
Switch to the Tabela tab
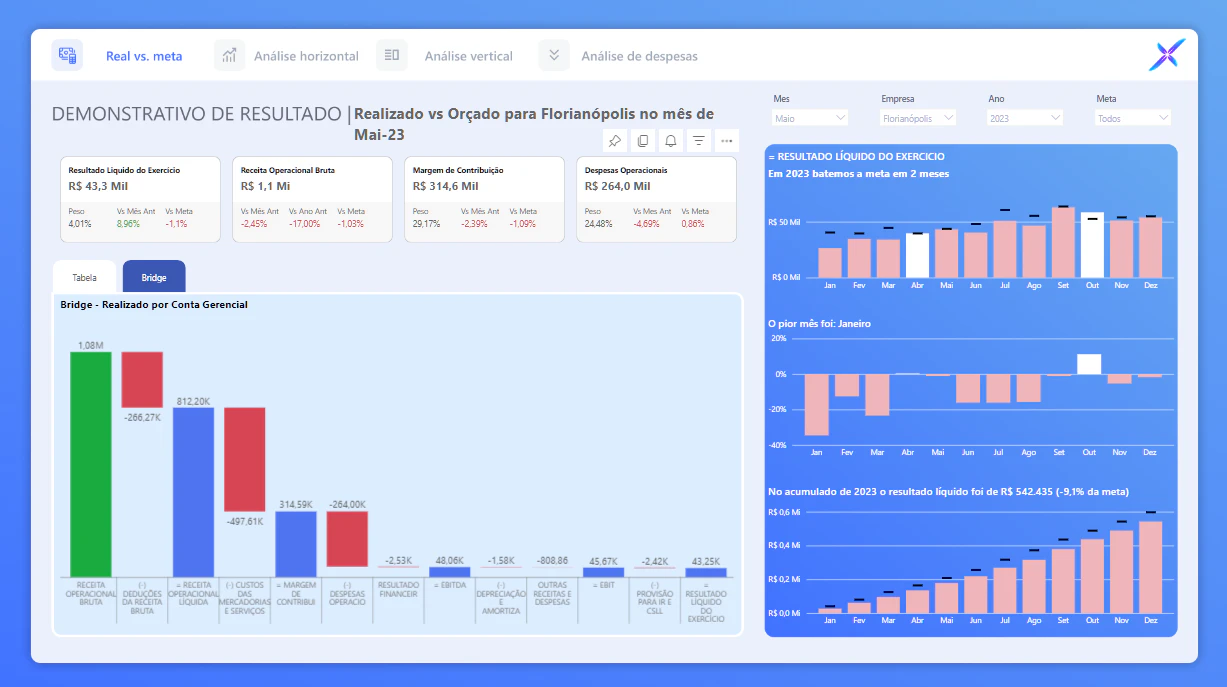coord(85,277)
